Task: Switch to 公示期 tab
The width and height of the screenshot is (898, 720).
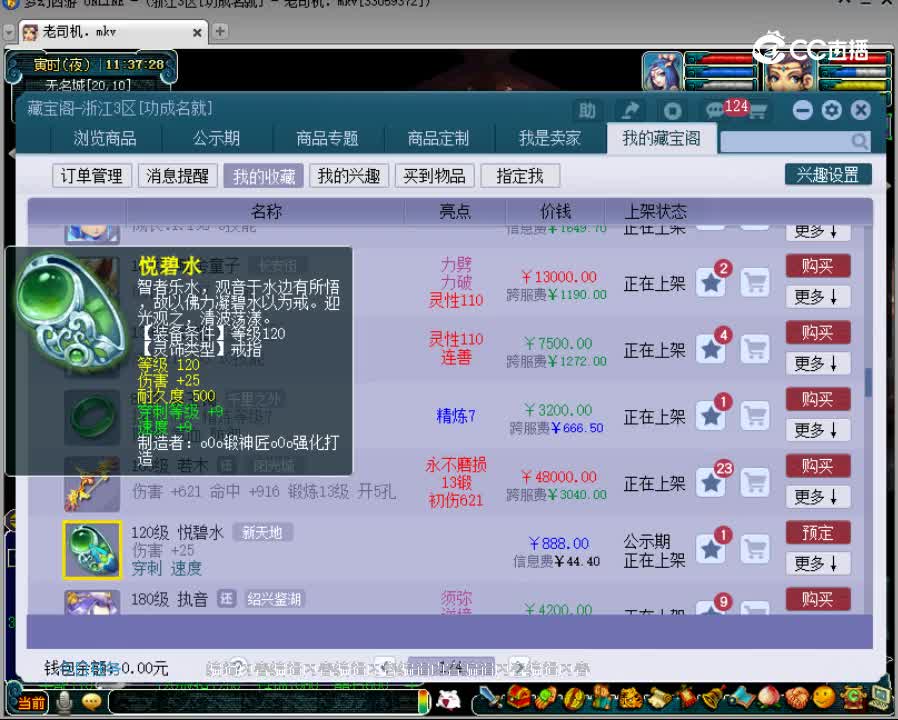Action: tap(216, 138)
